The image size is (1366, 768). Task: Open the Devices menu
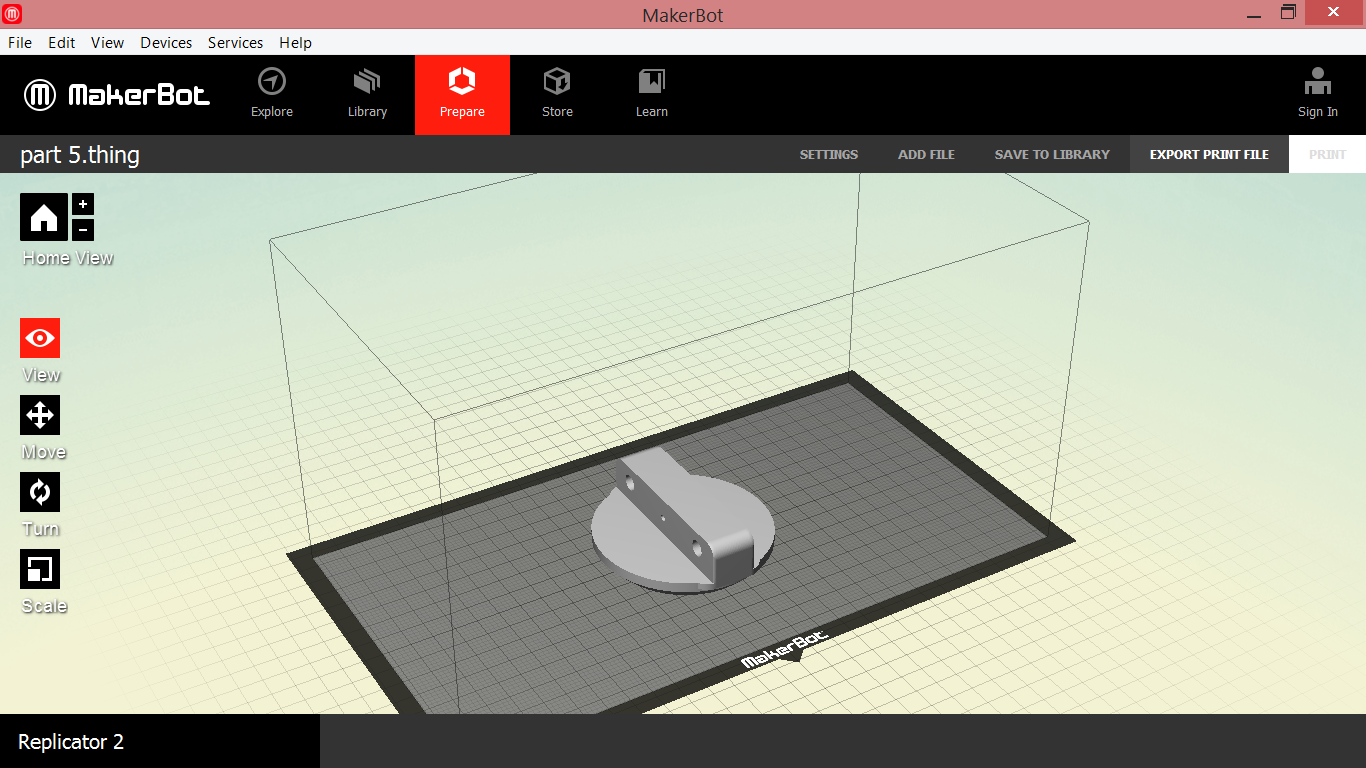tap(166, 43)
